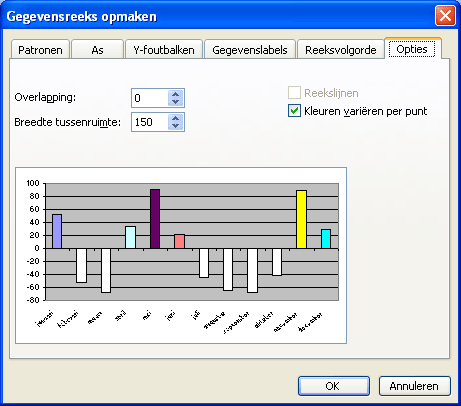Decrease Breedte tussenruimte with down arrow
The image size is (461, 406).
click(176, 126)
